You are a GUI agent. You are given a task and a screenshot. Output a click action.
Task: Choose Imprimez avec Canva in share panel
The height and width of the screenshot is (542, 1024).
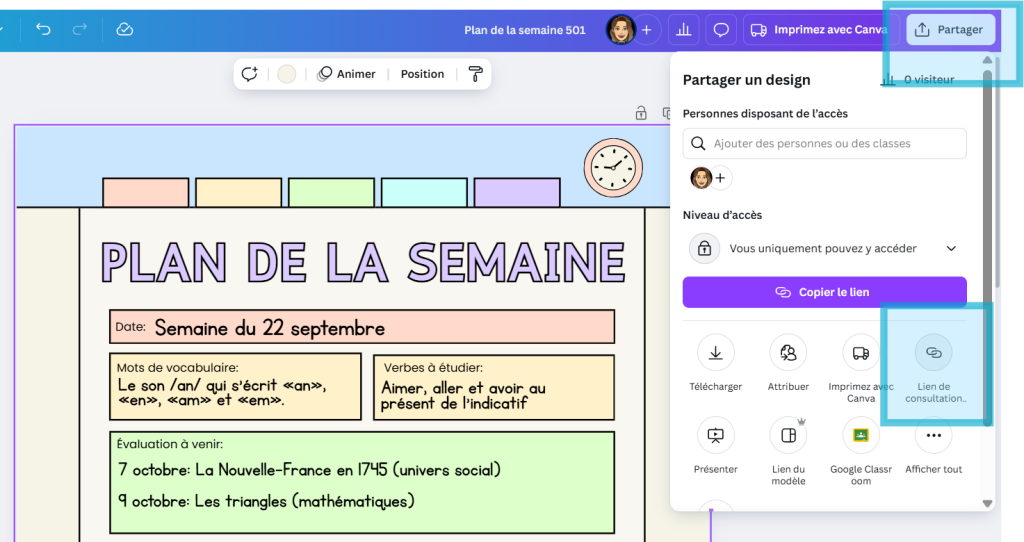(861, 353)
